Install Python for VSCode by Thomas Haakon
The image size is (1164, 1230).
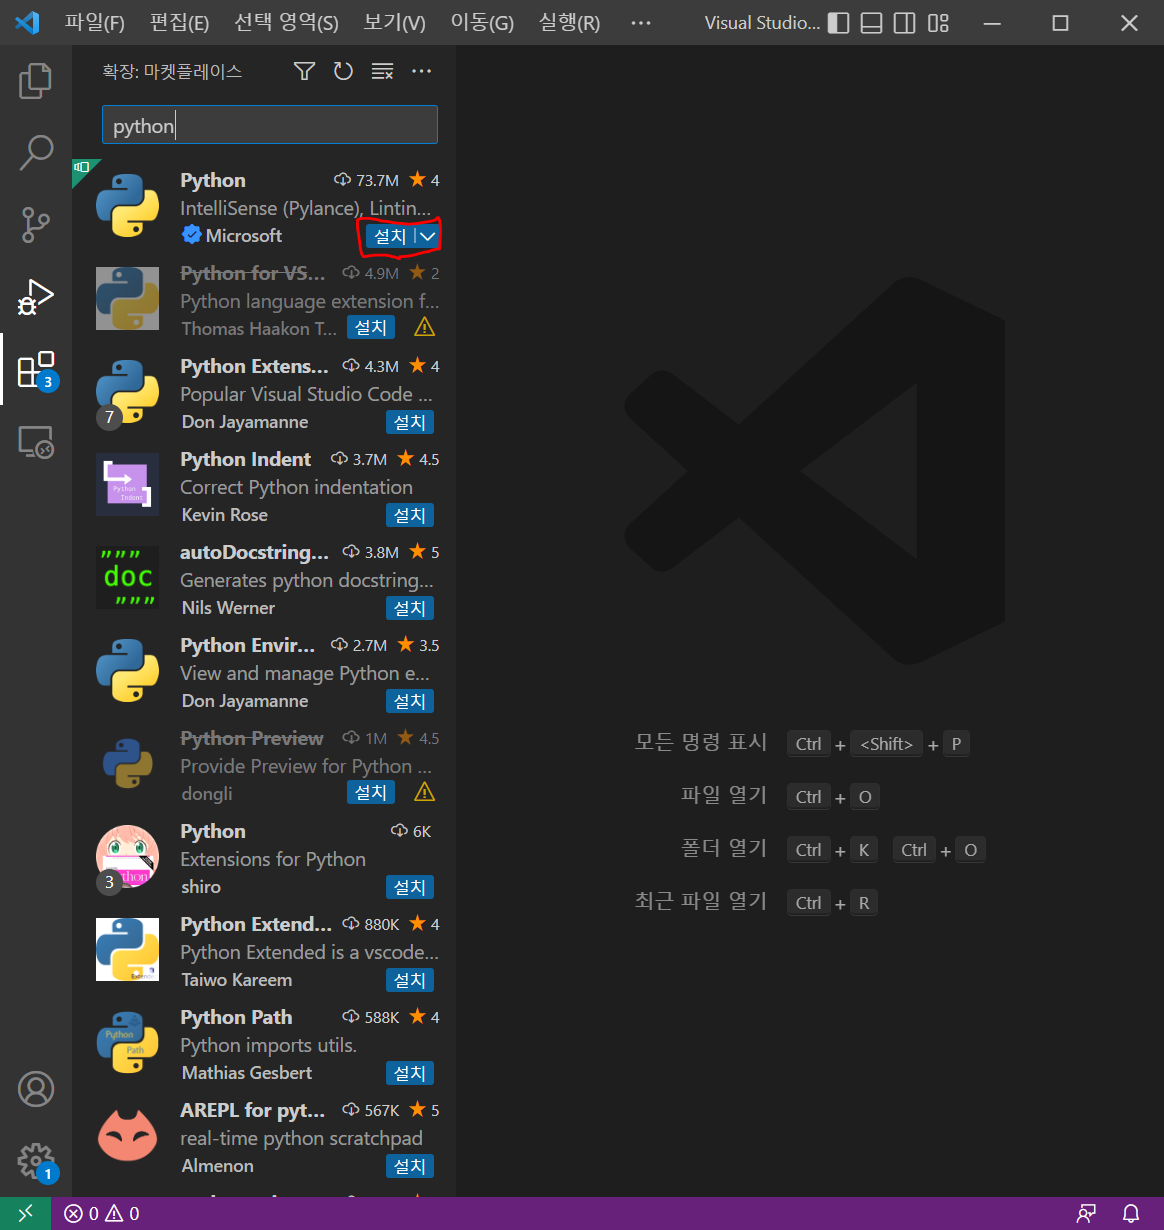pos(371,327)
